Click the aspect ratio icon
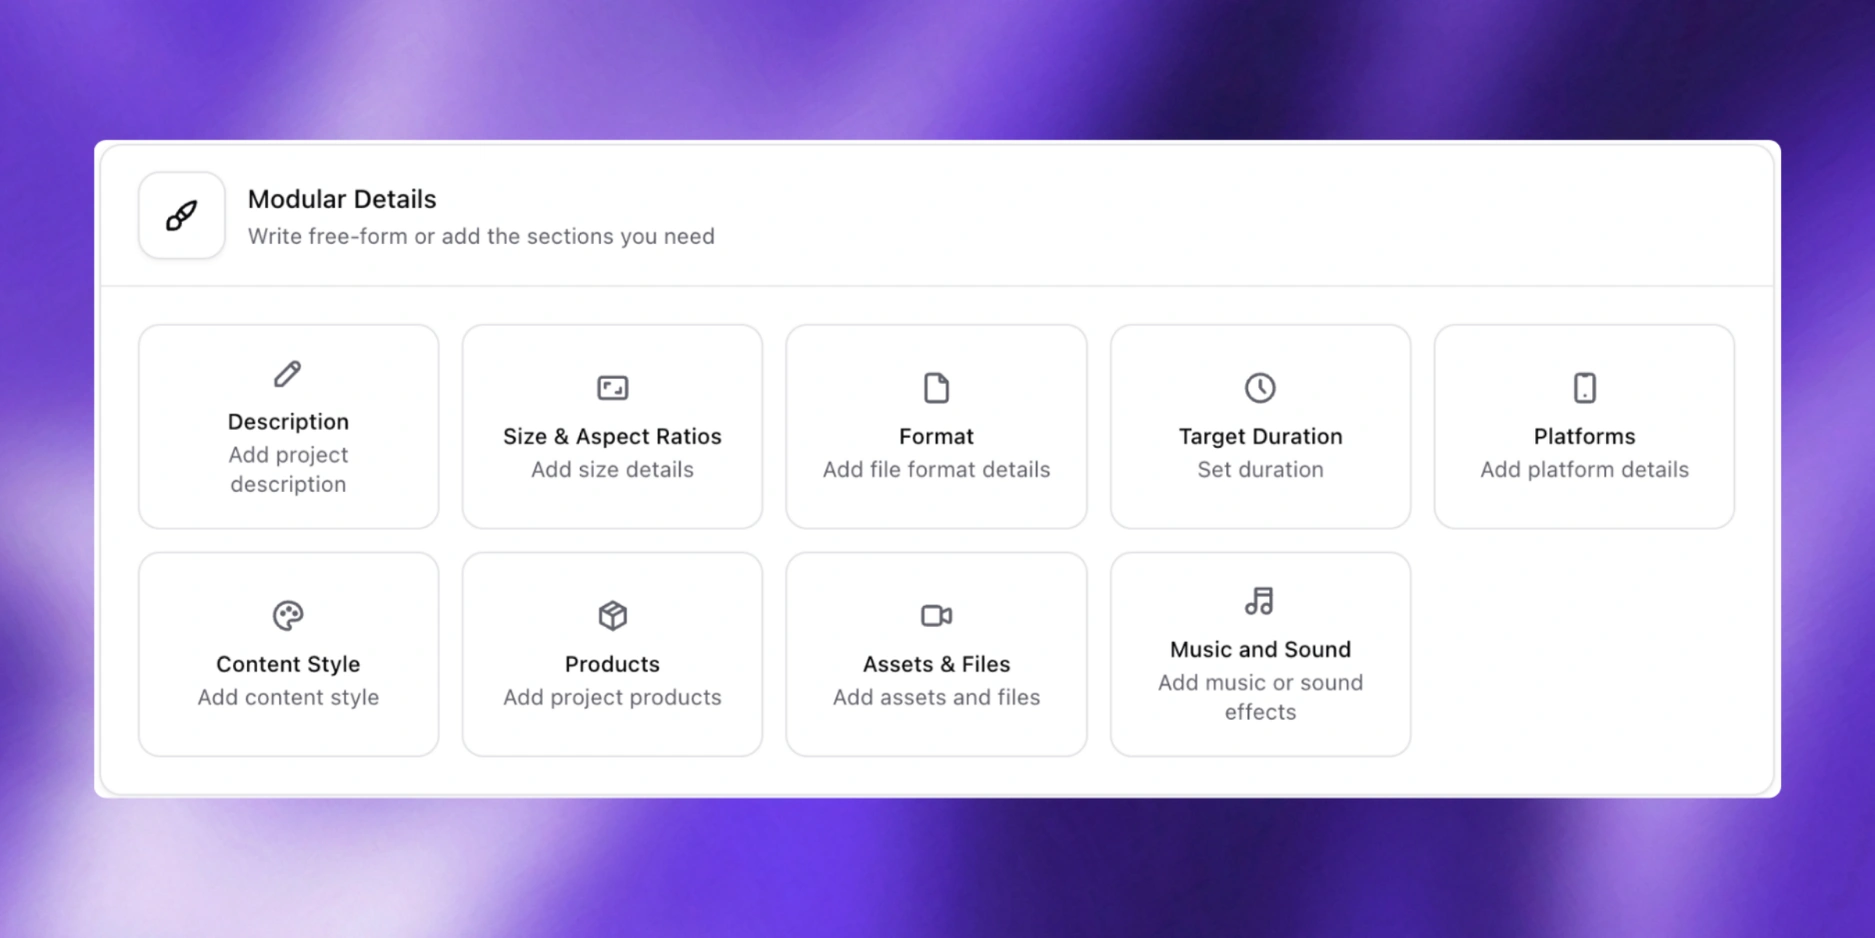The height and width of the screenshot is (938, 1875). click(612, 388)
